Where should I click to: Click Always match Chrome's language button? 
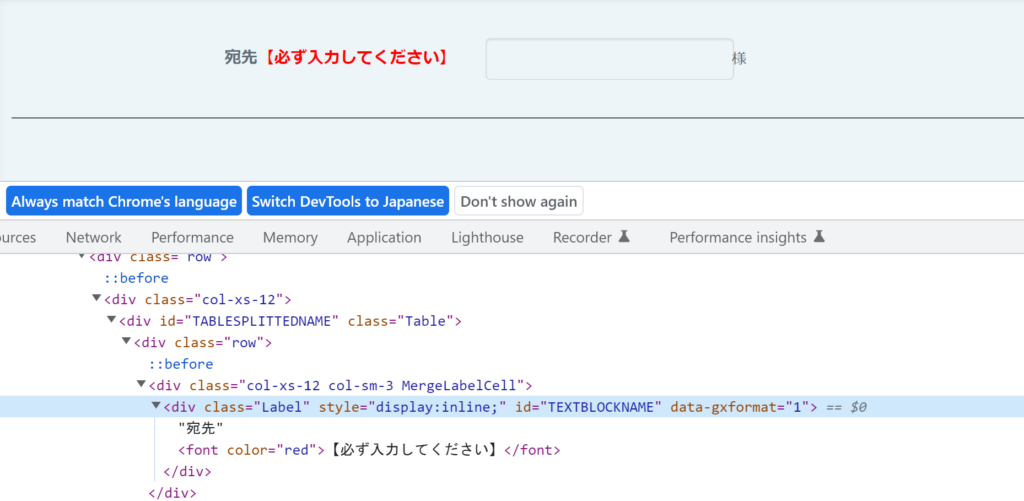click(124, 201)
